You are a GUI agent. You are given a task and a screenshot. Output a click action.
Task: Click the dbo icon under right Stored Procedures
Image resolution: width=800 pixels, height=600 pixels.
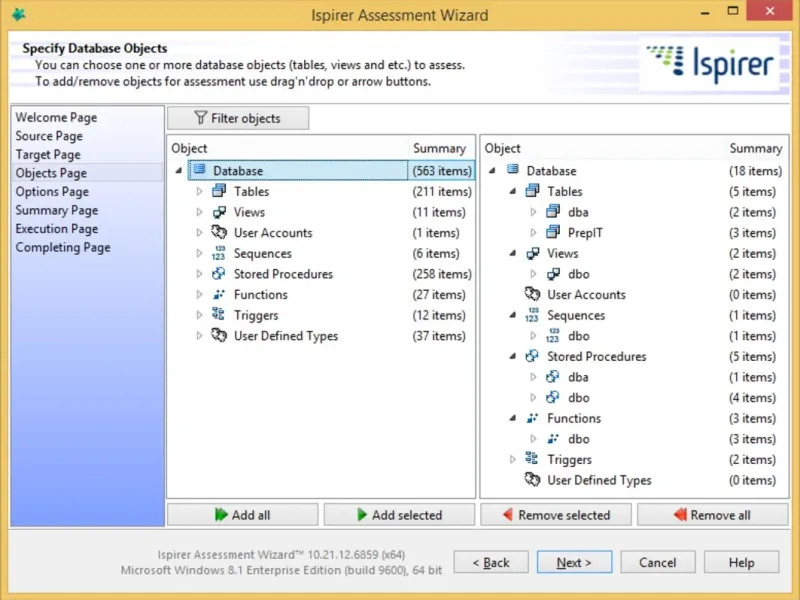click(553, 397)
